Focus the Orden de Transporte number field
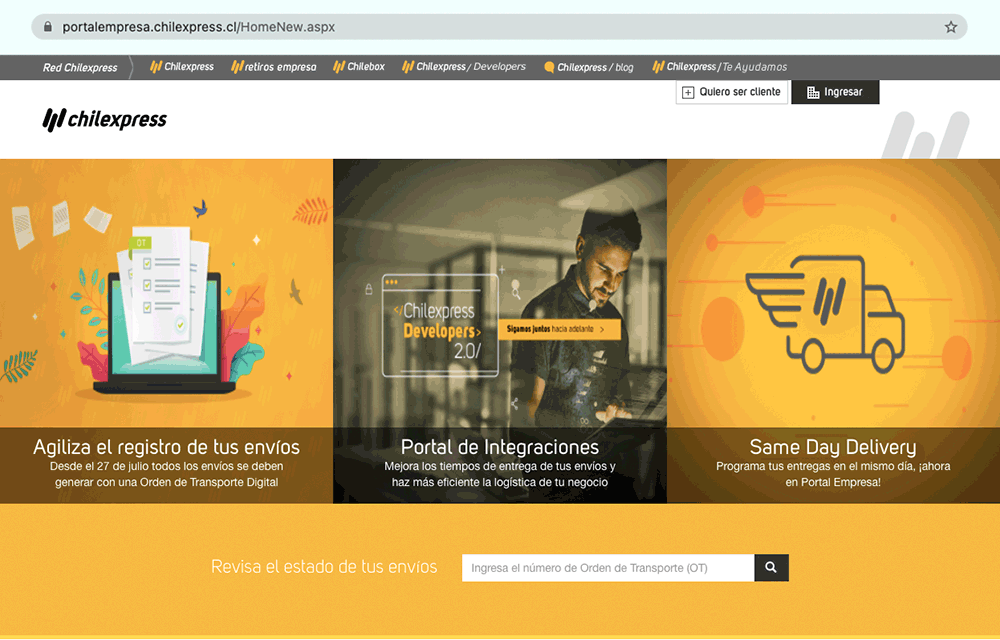1000x640 pixels. click(x=608, y=567)
